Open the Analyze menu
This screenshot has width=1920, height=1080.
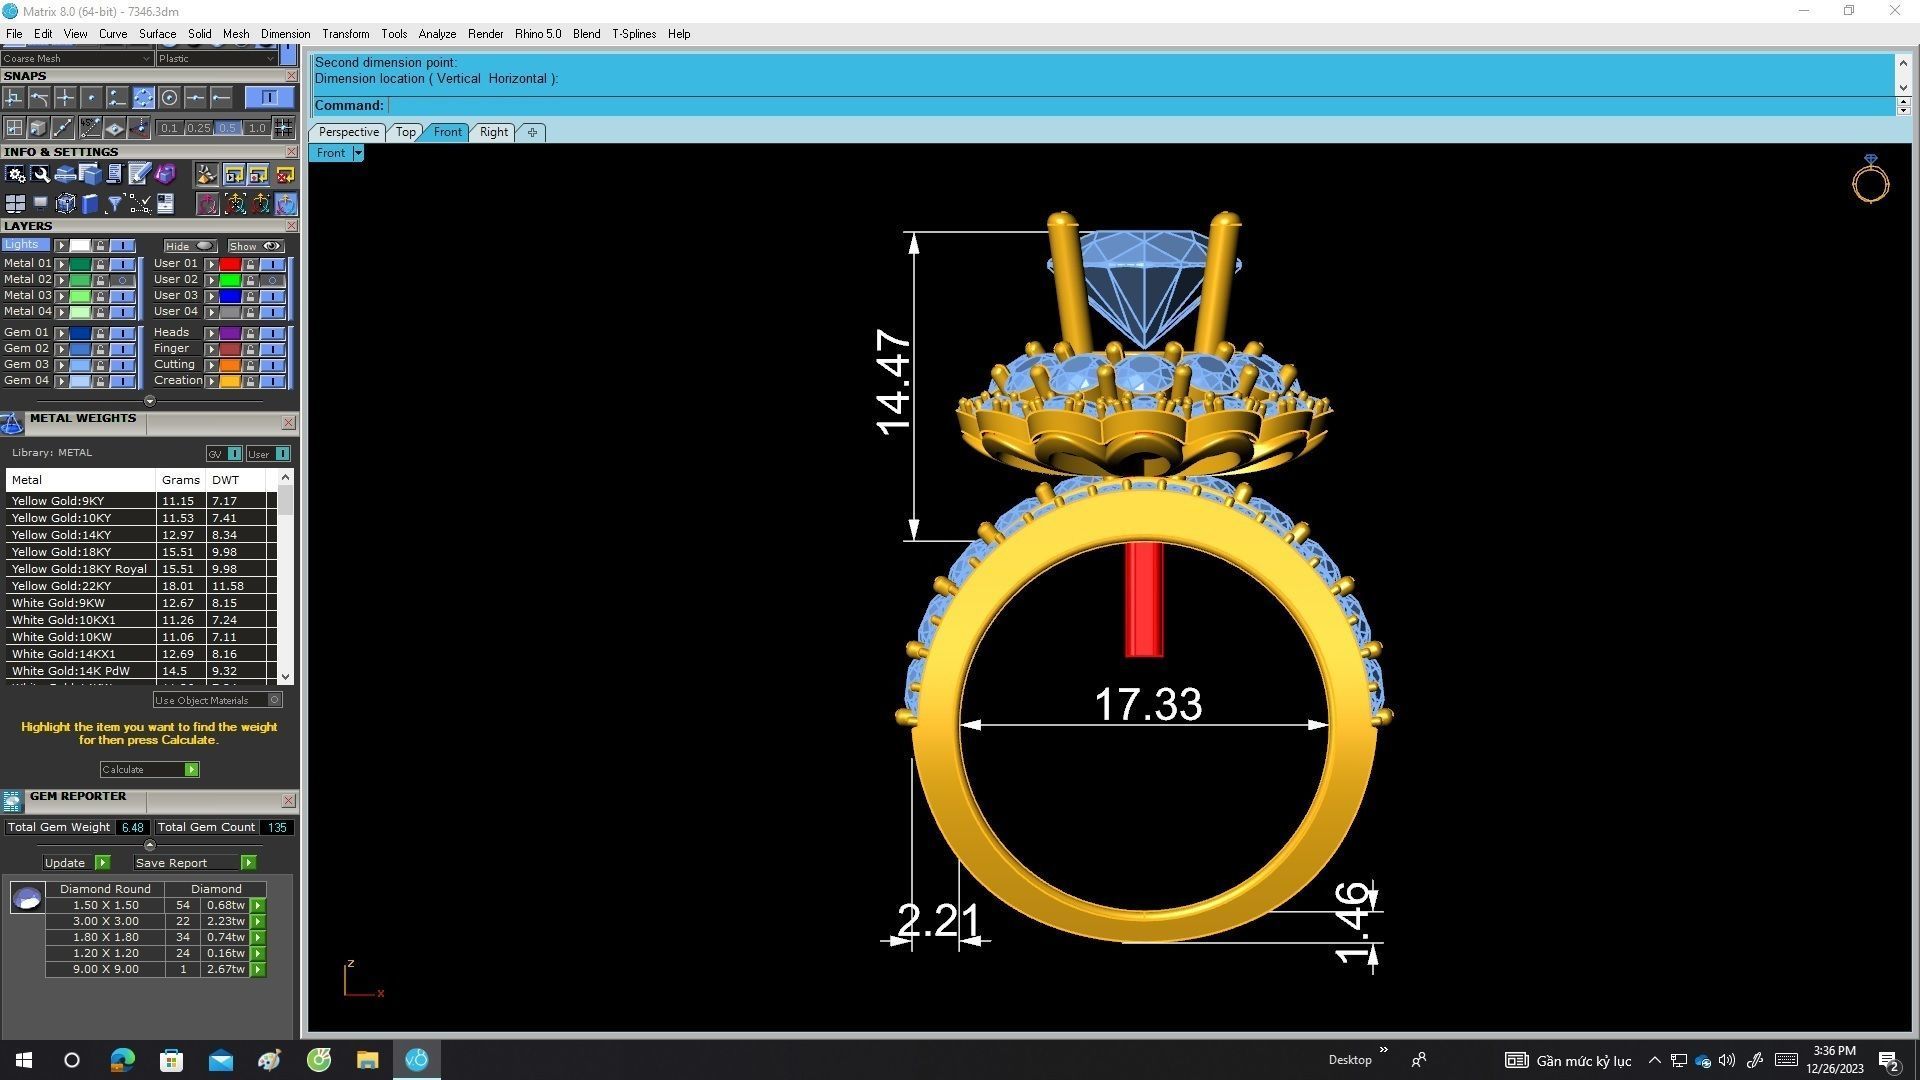[437, 34]
